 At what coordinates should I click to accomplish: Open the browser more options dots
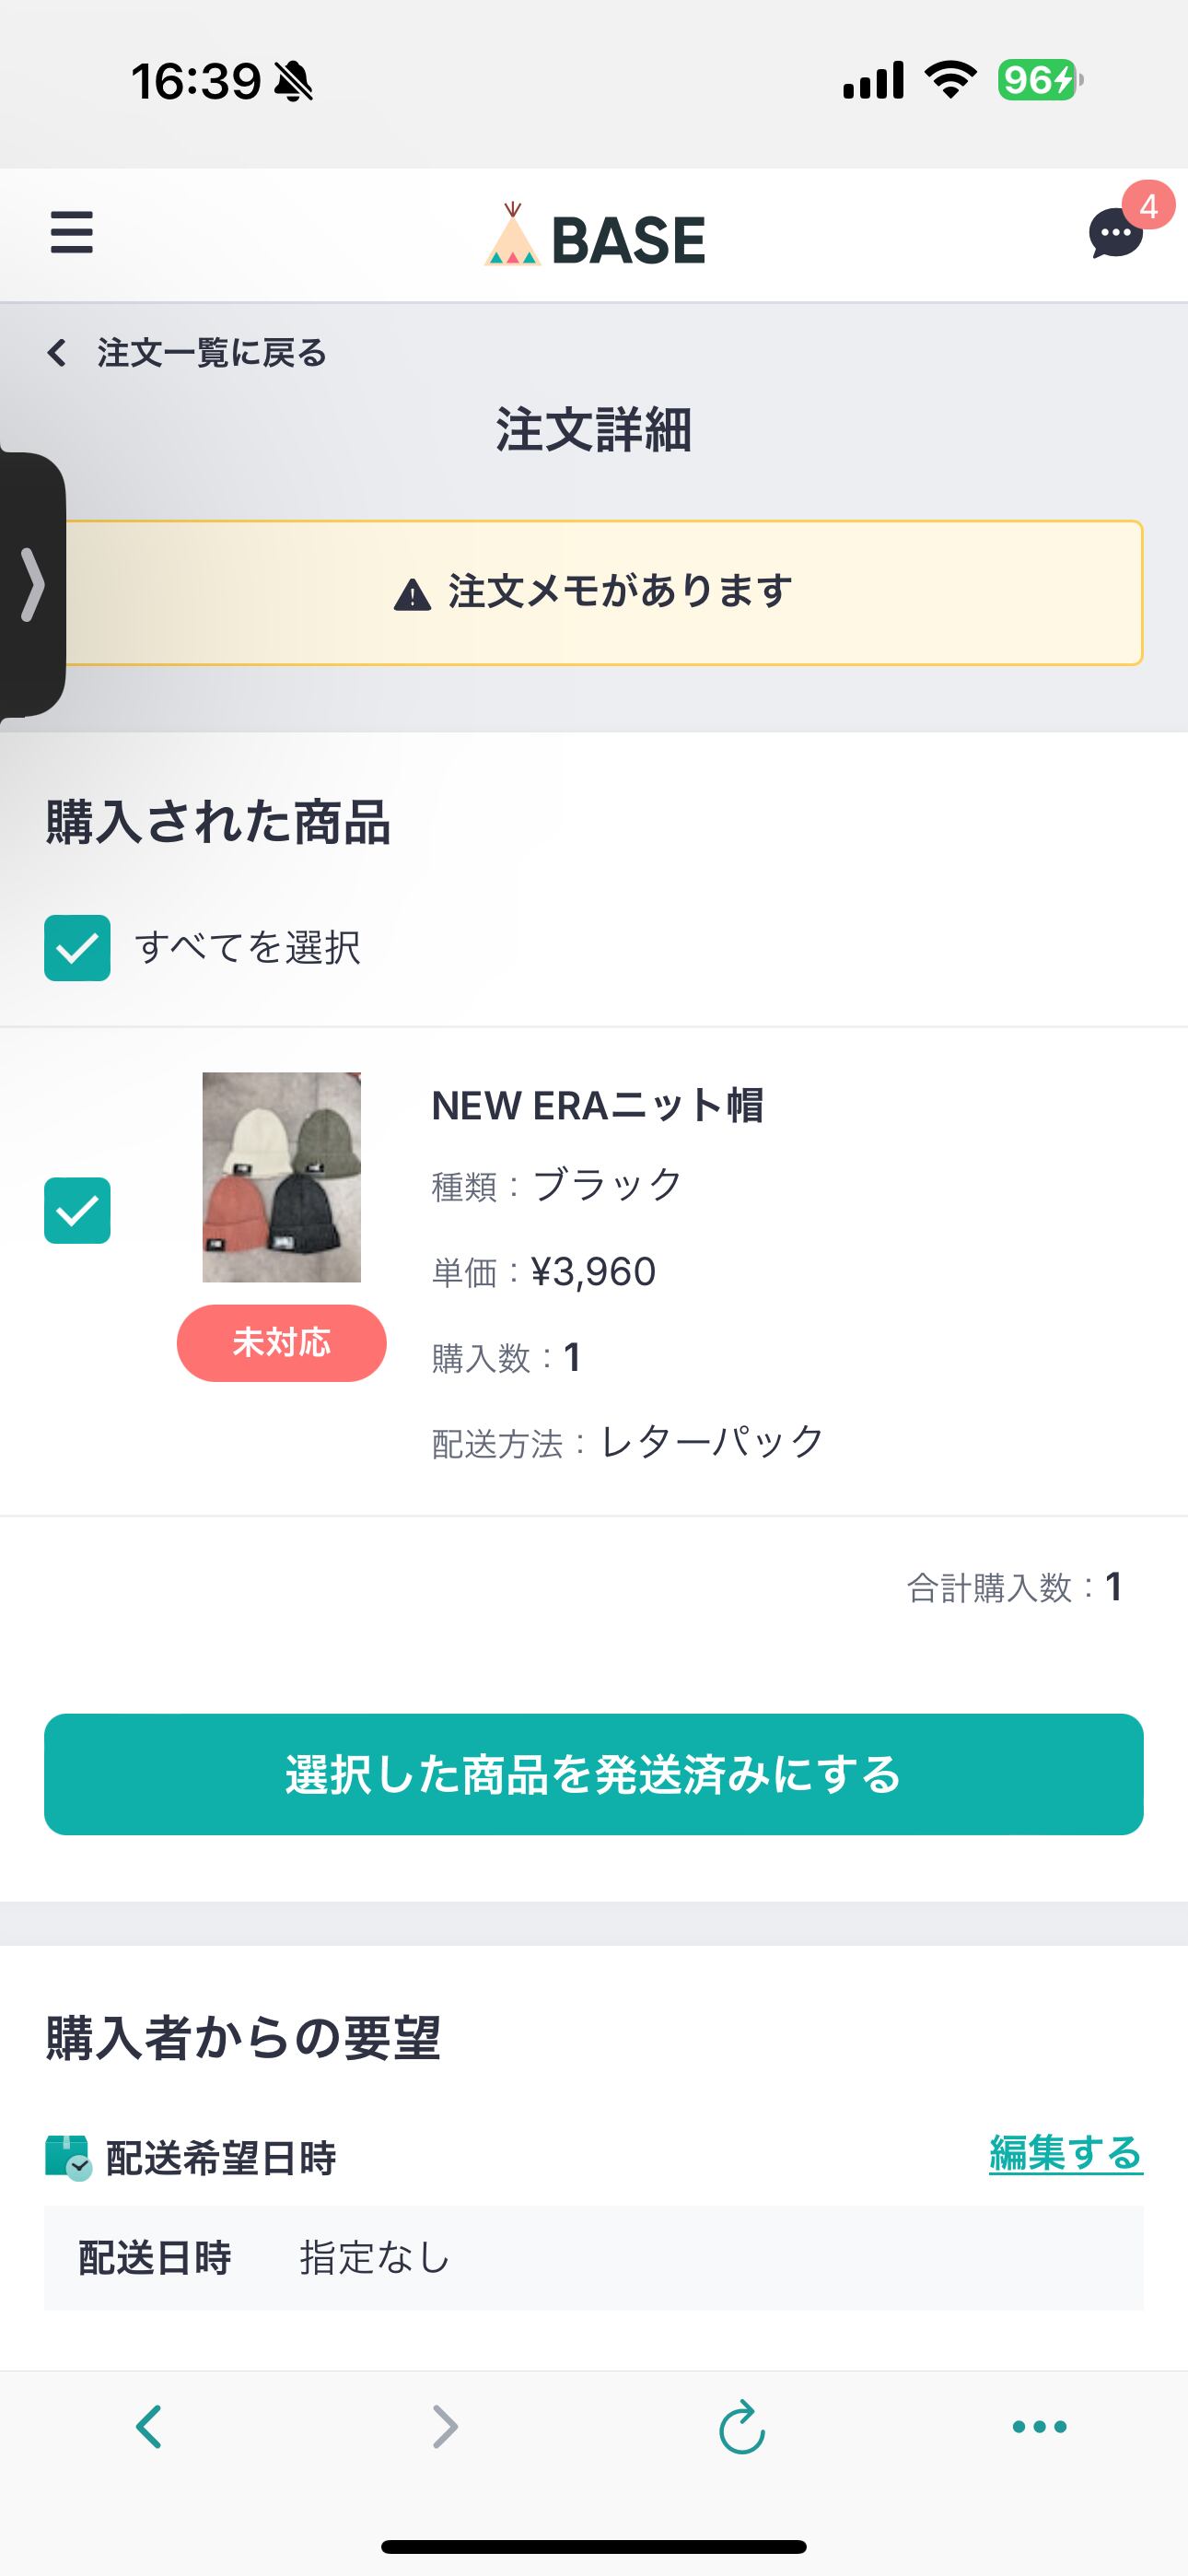[1039, 2426]
